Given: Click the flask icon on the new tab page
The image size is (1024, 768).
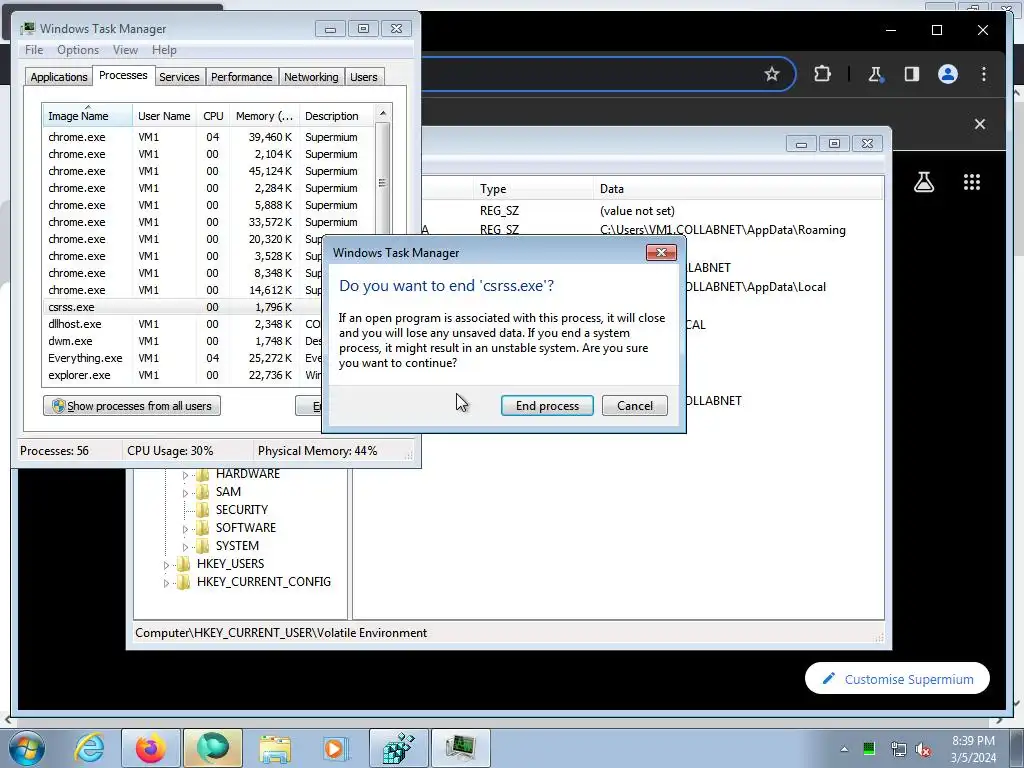Looking at the screenshot, I should (923, 182).
